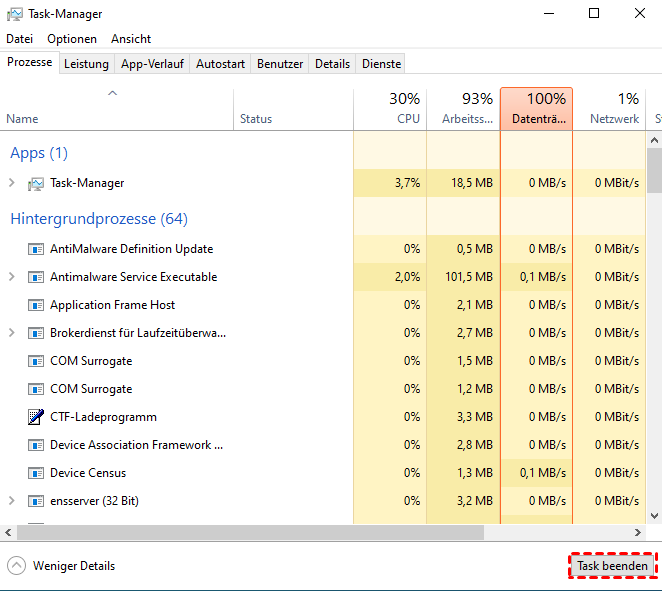The image size is (662, 591).
Task: Click the Task-Manager title bar icon
Action: [x=14, y=14]
